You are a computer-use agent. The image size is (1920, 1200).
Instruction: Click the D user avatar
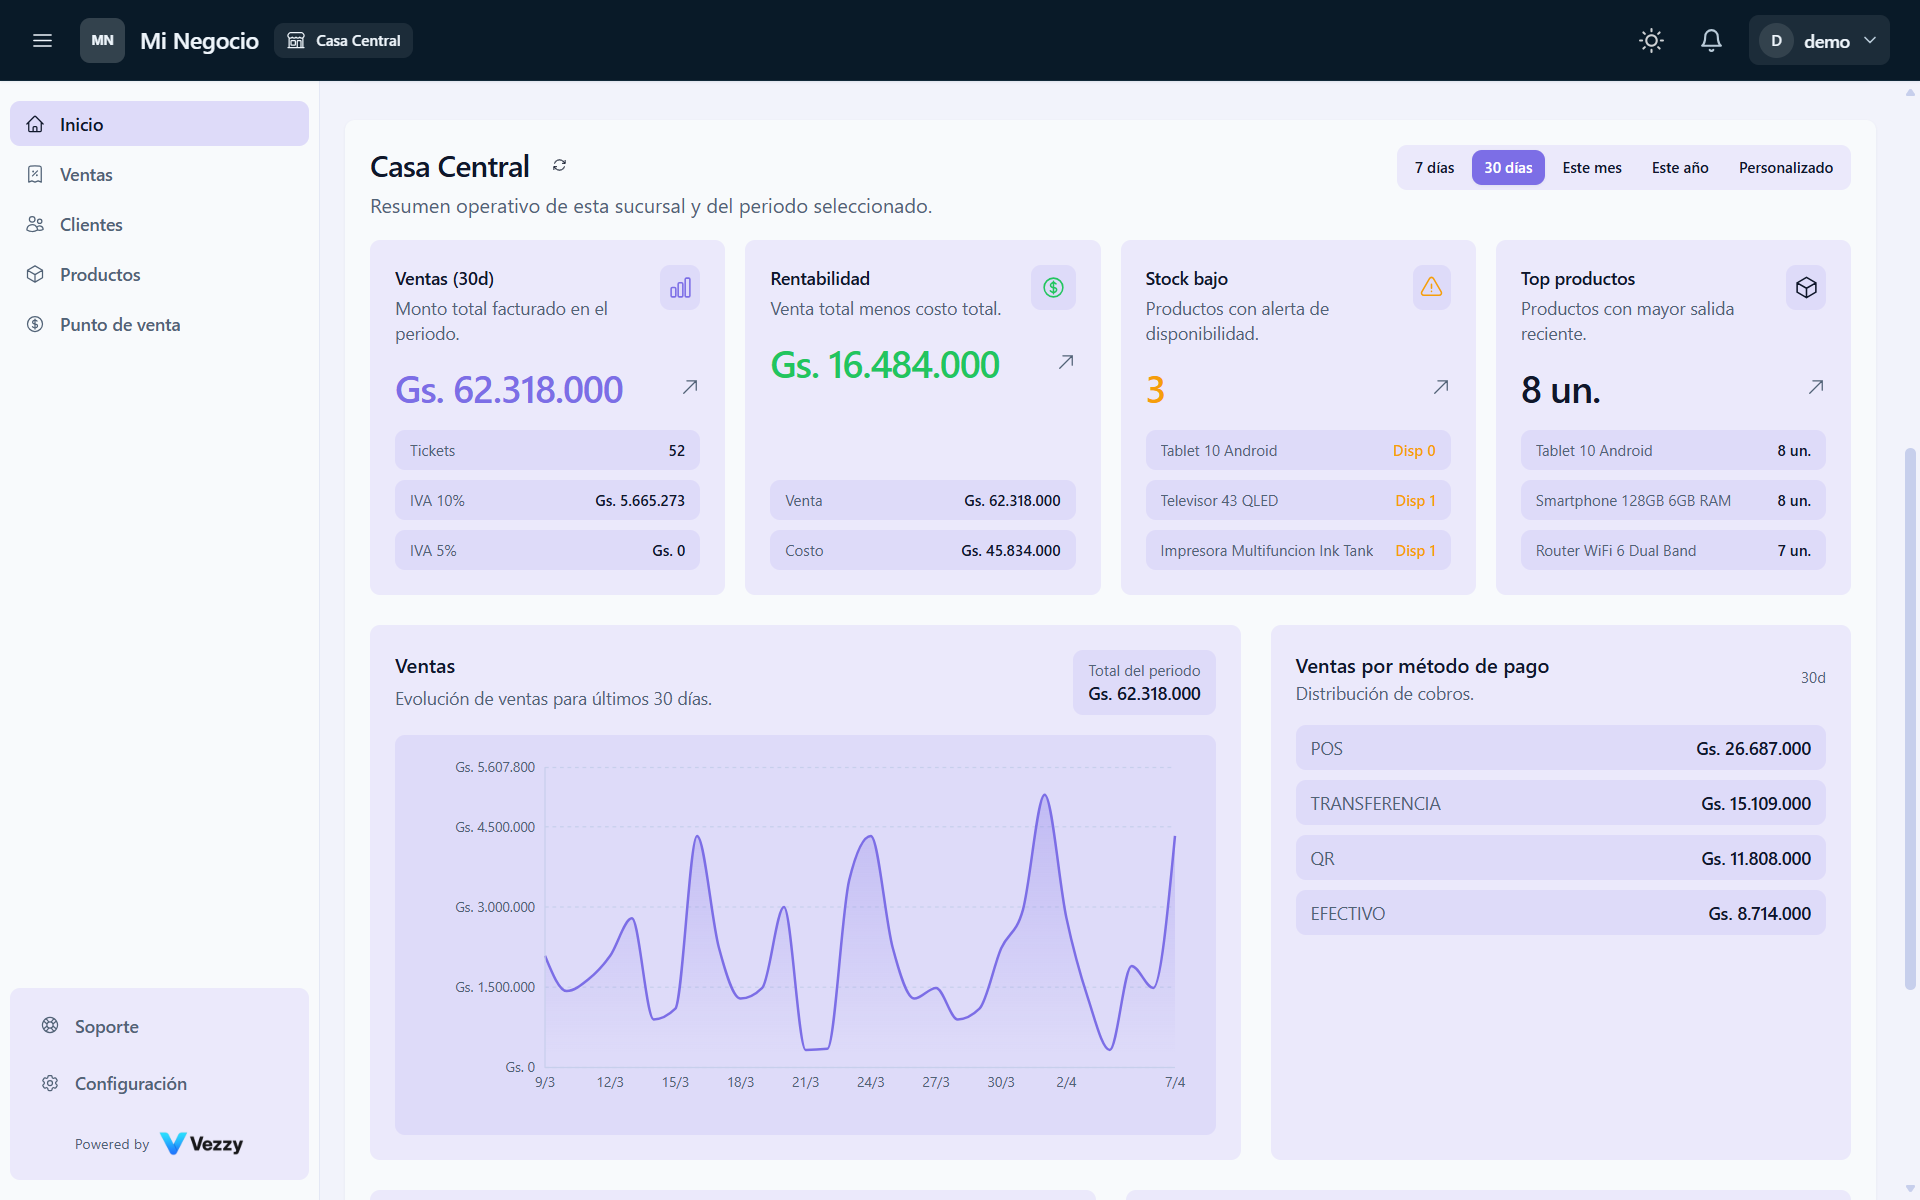pos(1776,40)
